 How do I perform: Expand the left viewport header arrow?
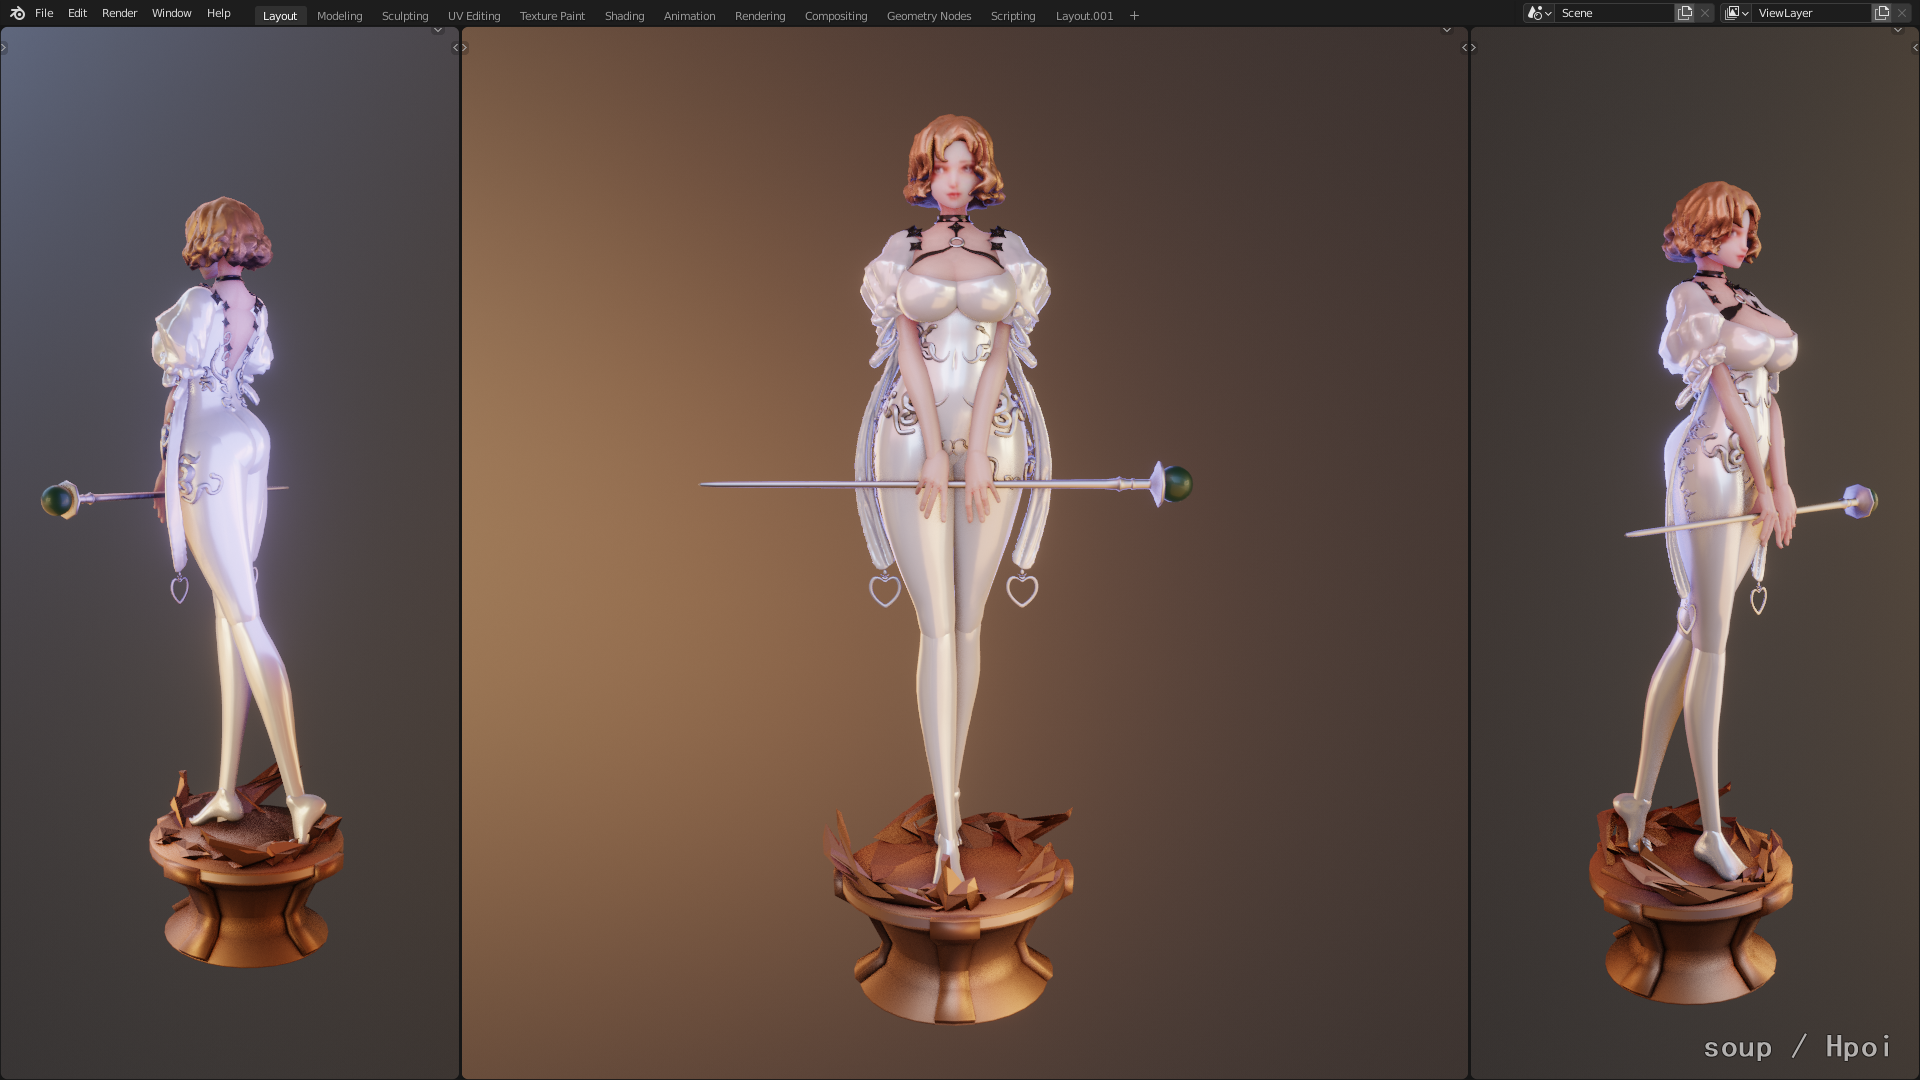[437, 30]
